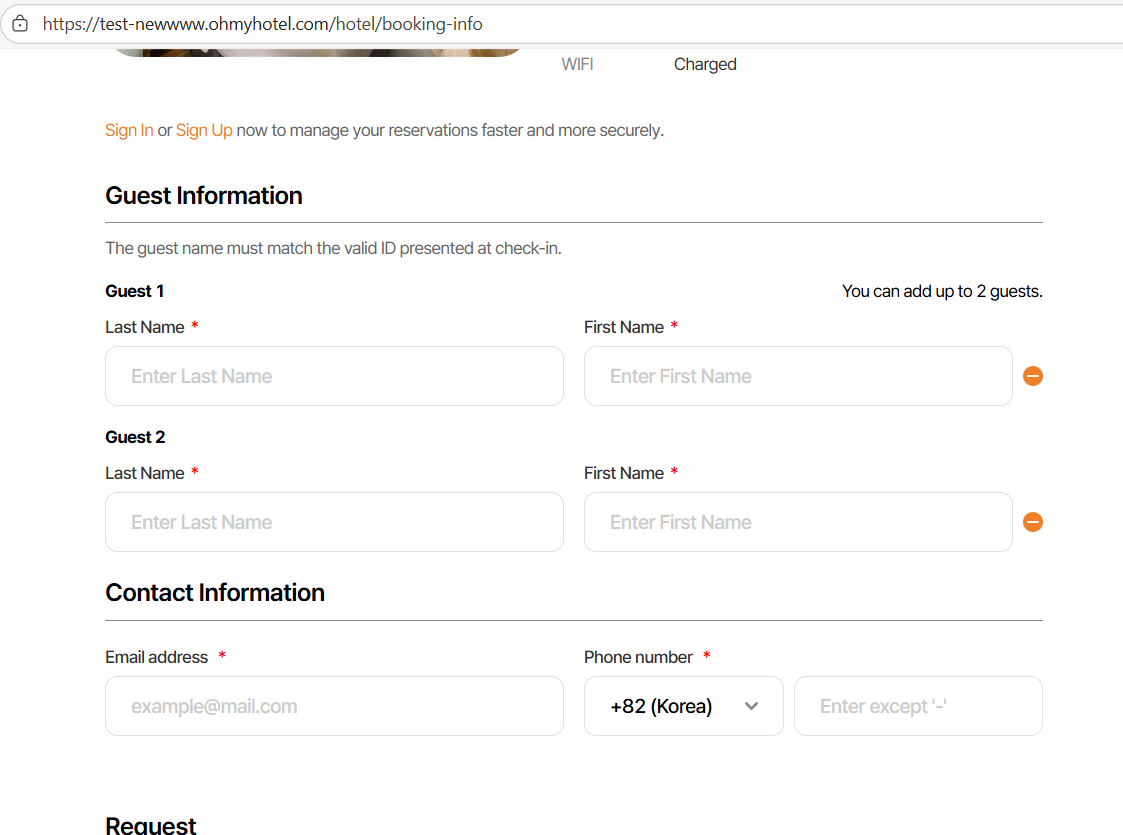Screen dimensions: 1123x835
Task: Select the Guest 2 Last Name input
Action: pyautogui.click(x=334, y=522)
